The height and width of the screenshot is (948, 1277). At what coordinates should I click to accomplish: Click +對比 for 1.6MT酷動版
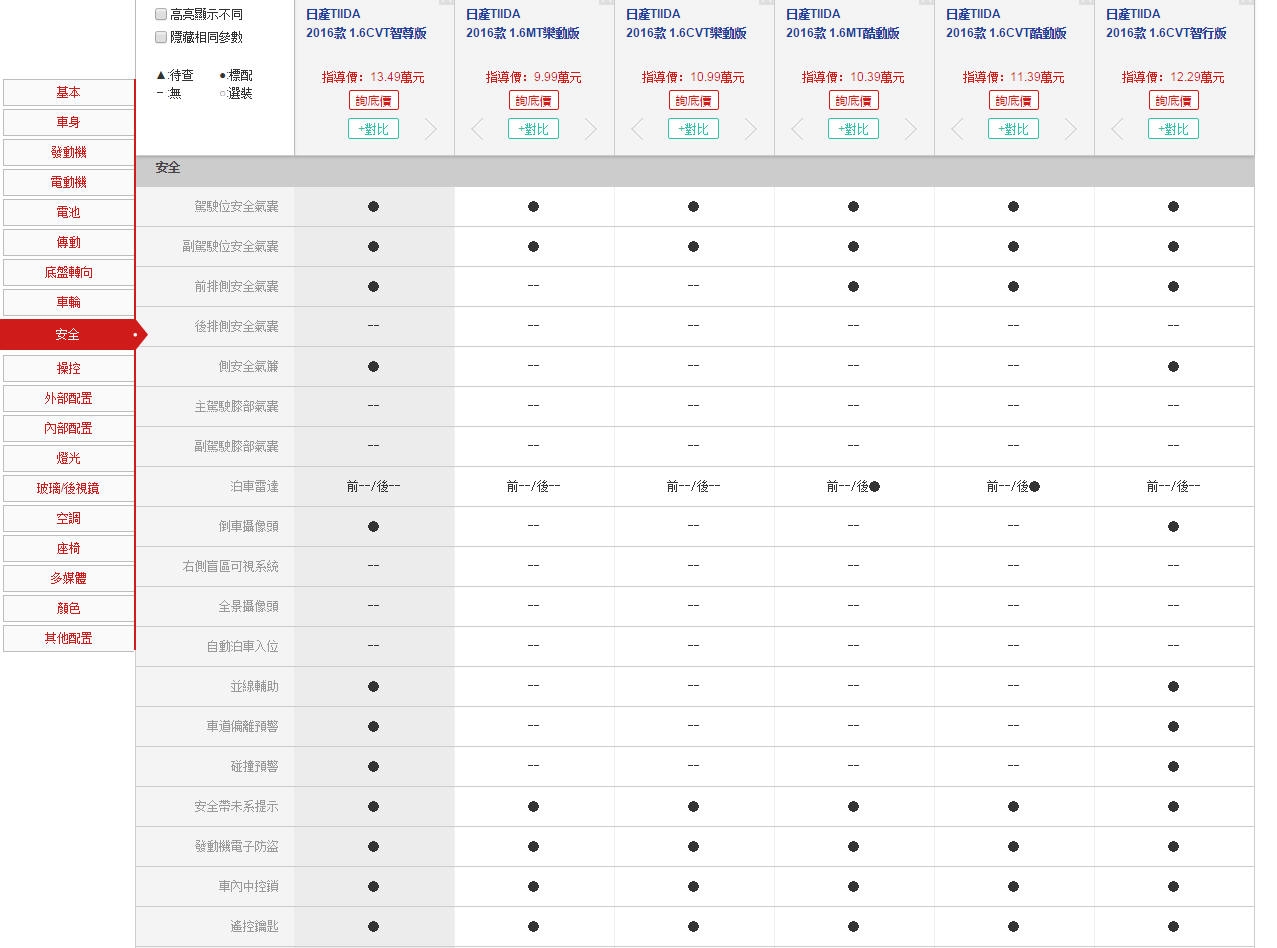(x=853, y=129)
